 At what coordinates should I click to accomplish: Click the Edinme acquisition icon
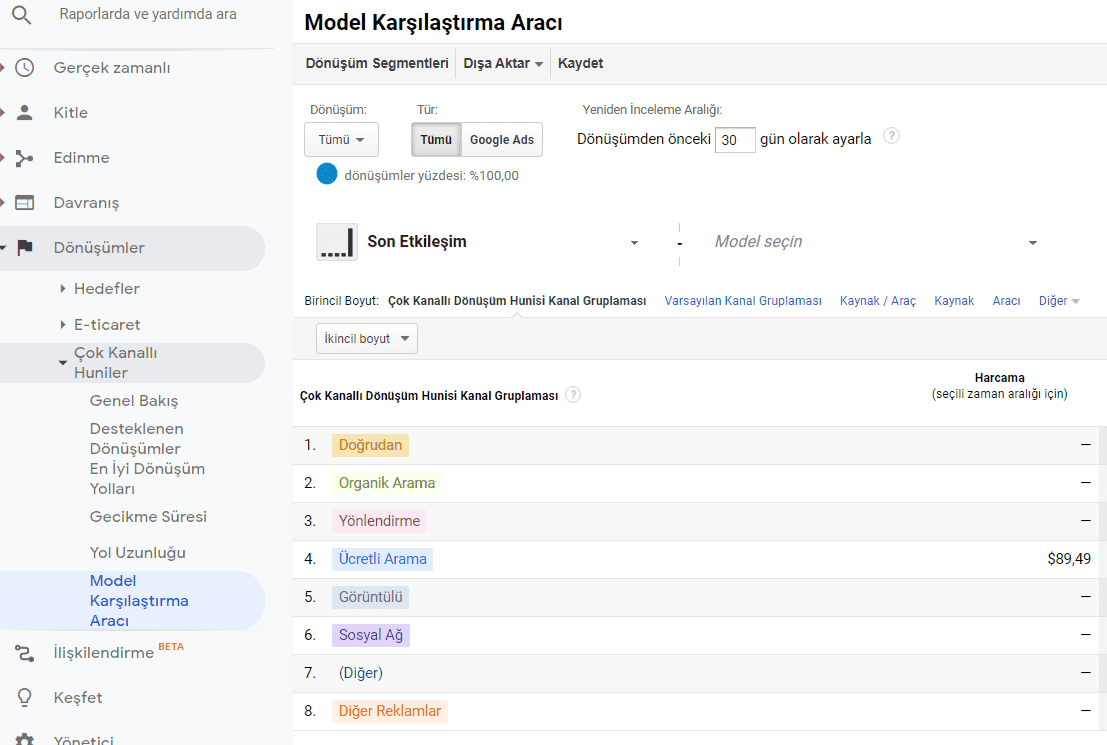[x=25, y=158]
